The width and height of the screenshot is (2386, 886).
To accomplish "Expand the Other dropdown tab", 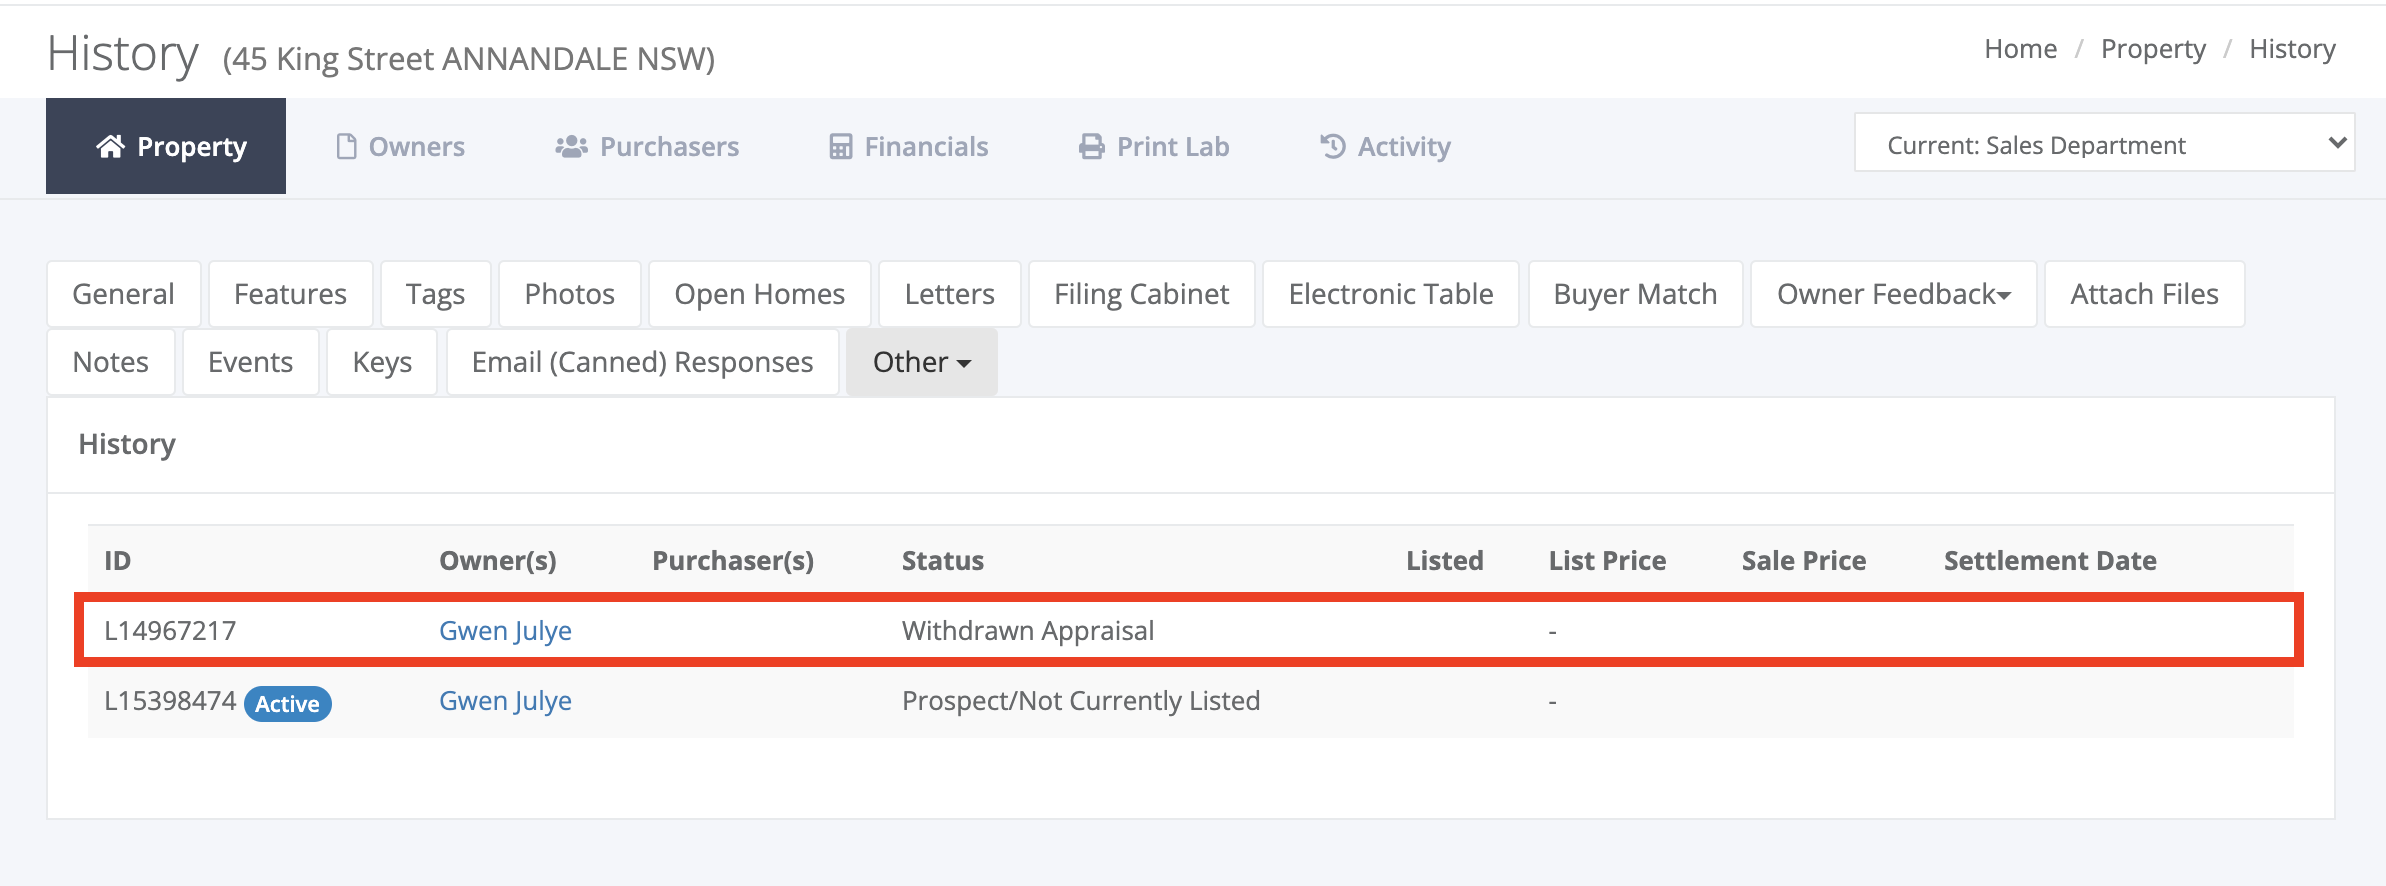I will pyautogui.click(x=921, y=362).
